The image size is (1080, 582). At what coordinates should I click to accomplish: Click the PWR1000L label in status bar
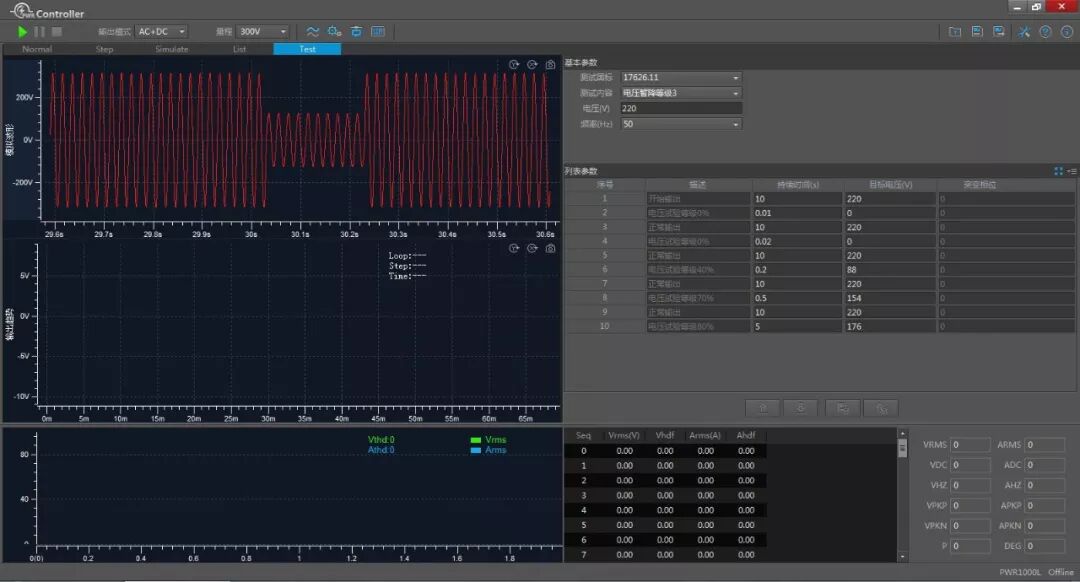click(1020, 572)
